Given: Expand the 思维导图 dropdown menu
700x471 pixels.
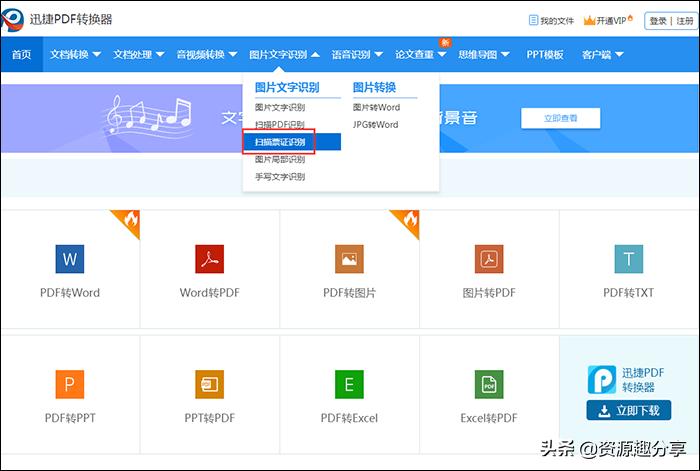Looking at the screenshot, I should [484, 54].
